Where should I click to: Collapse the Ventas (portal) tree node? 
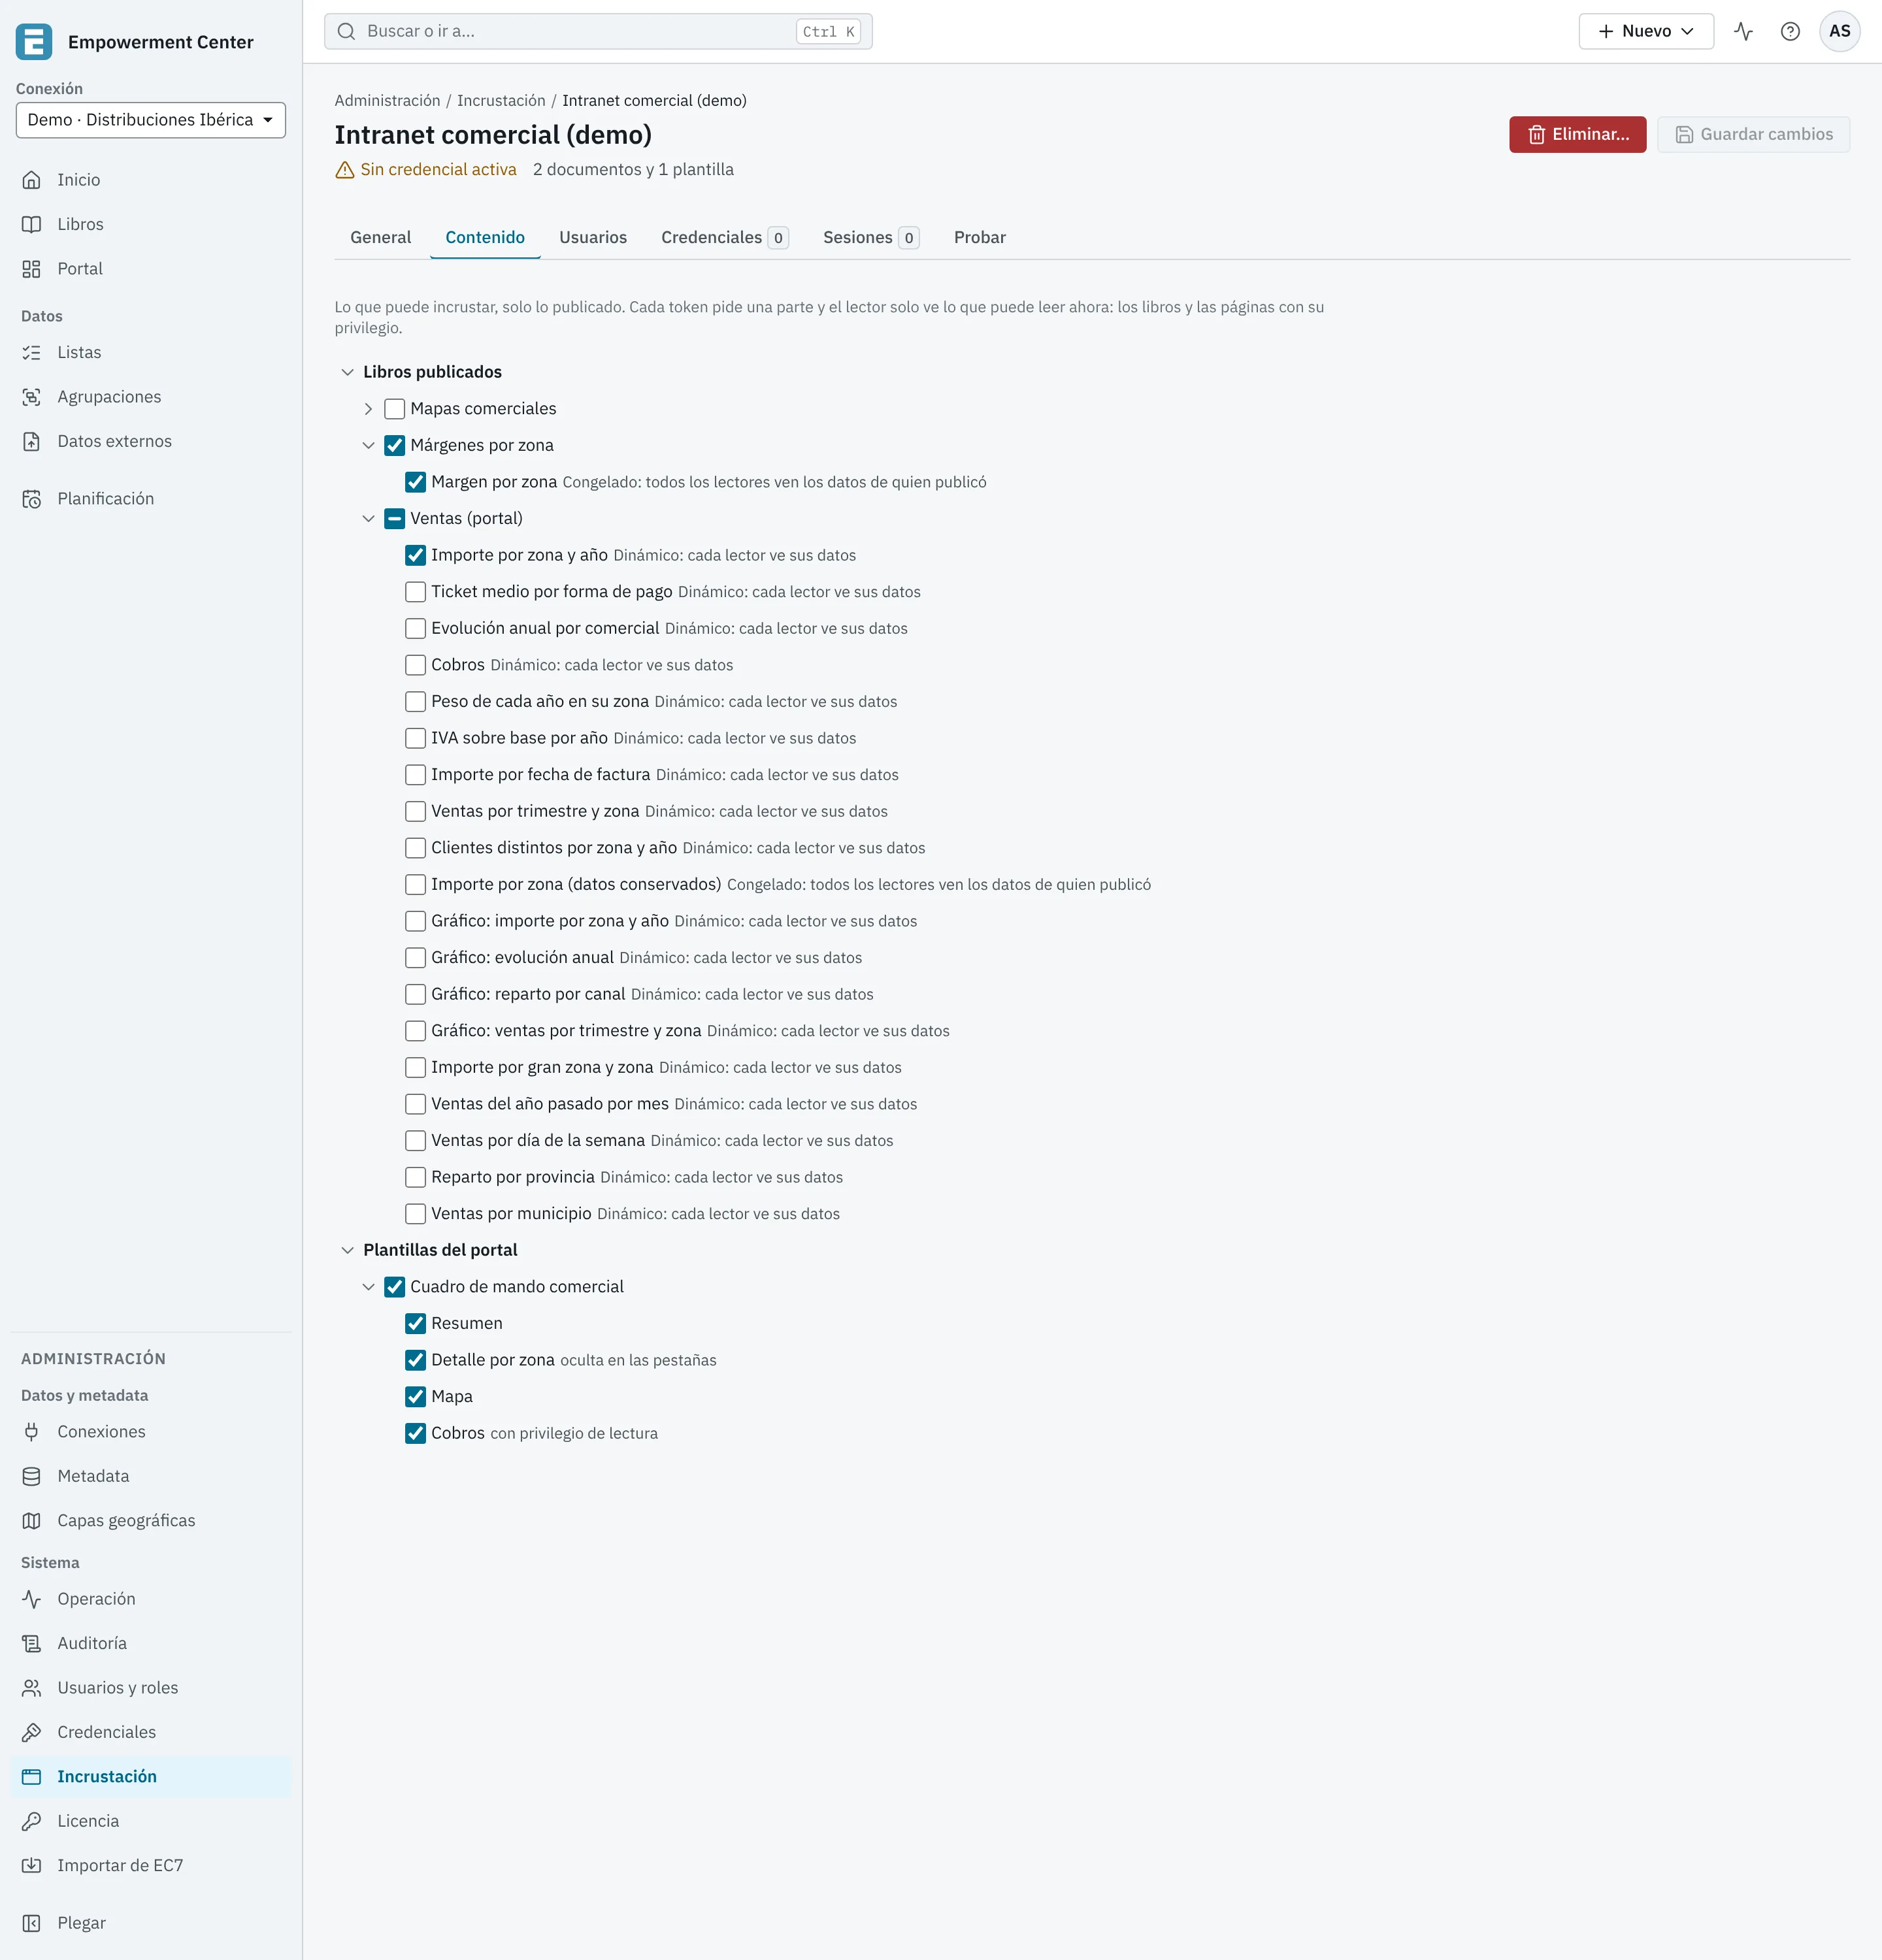pyautogui.click(x=369, y=518)
